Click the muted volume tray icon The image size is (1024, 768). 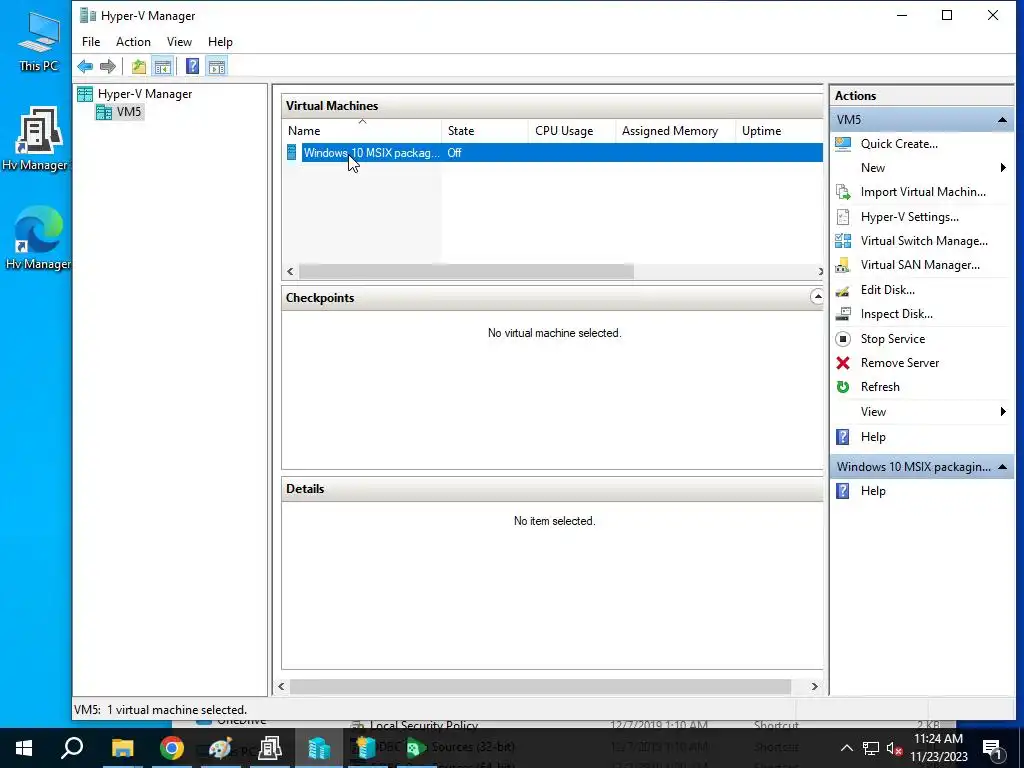point(894,748)
